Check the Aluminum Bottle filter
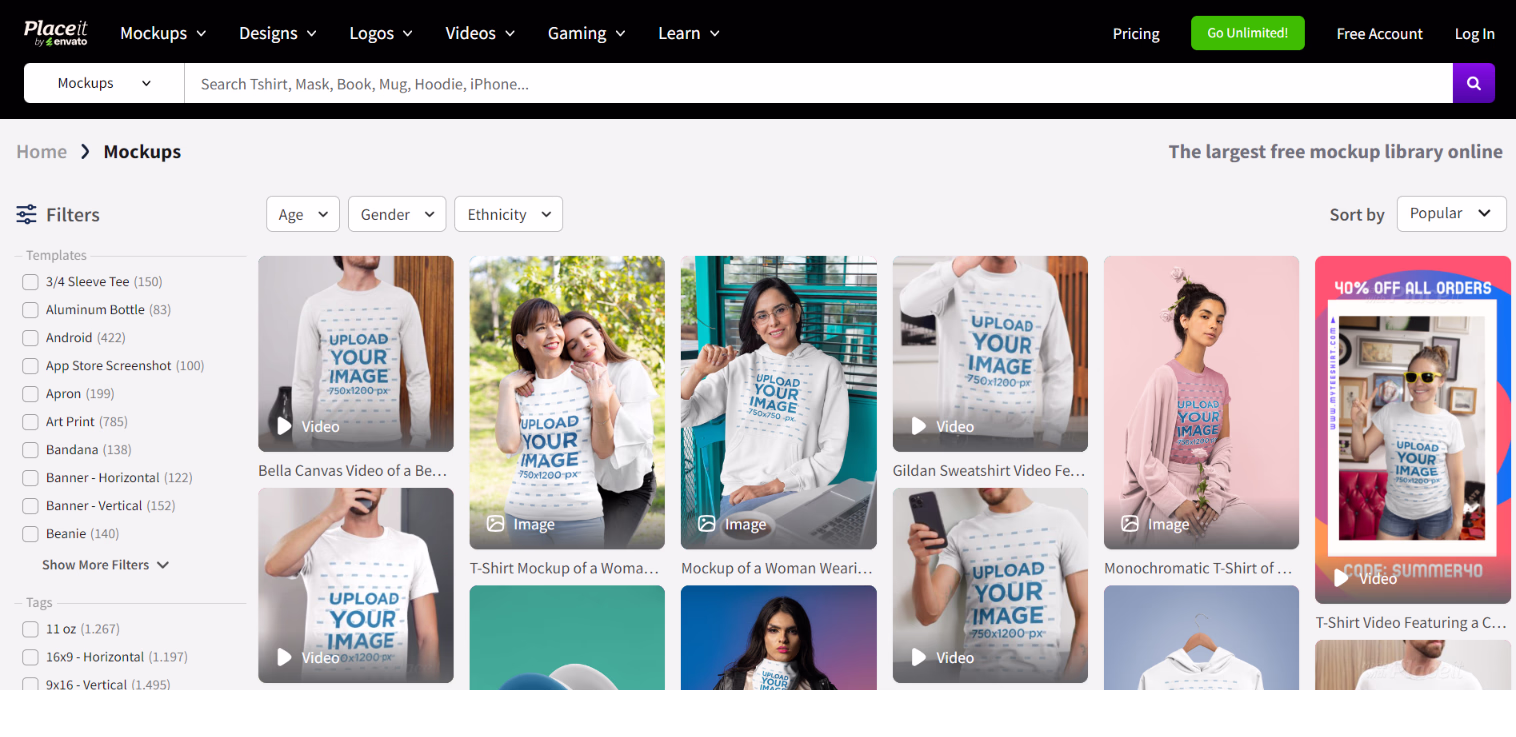 click(30, 310)
